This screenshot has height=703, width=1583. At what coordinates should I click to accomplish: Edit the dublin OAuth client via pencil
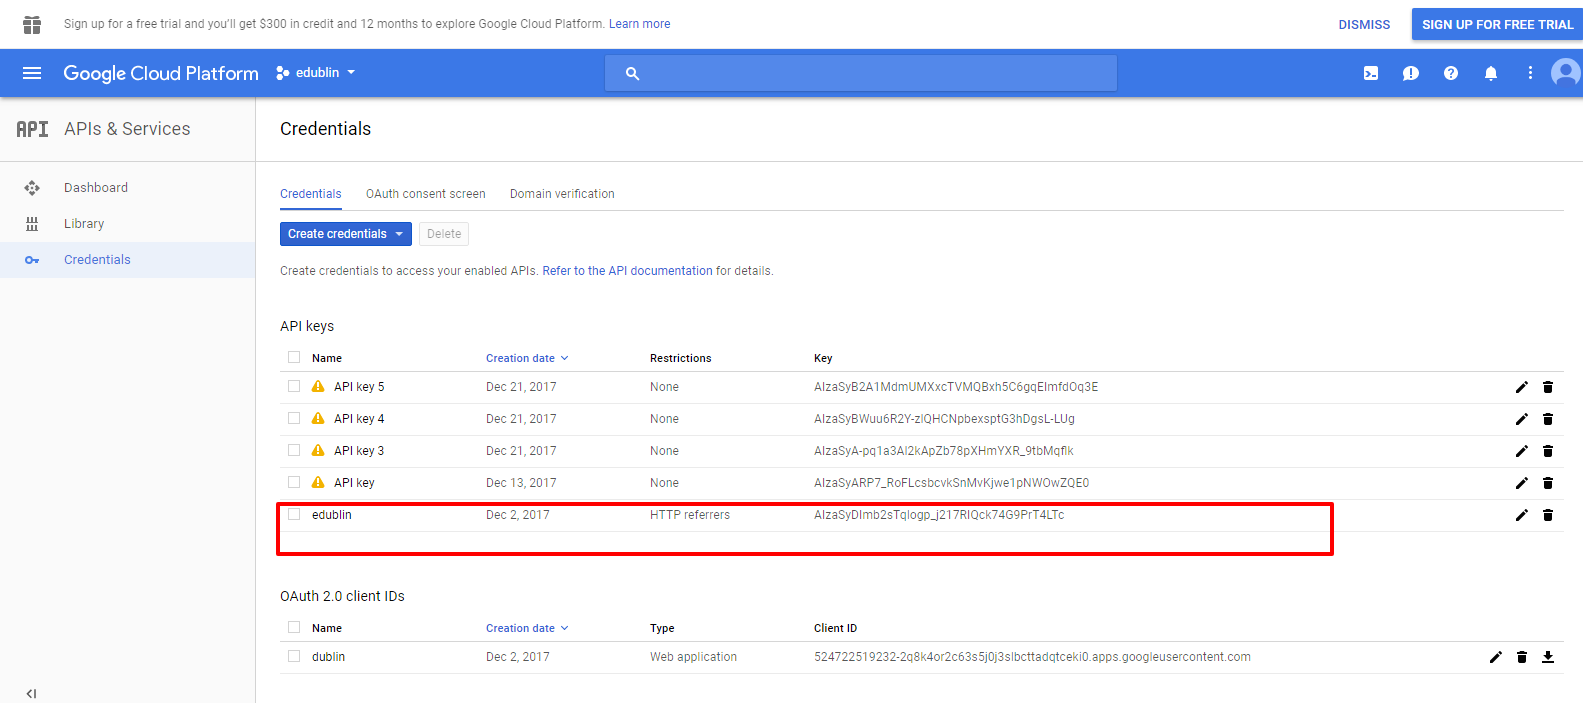click(x=1496, y=657)
